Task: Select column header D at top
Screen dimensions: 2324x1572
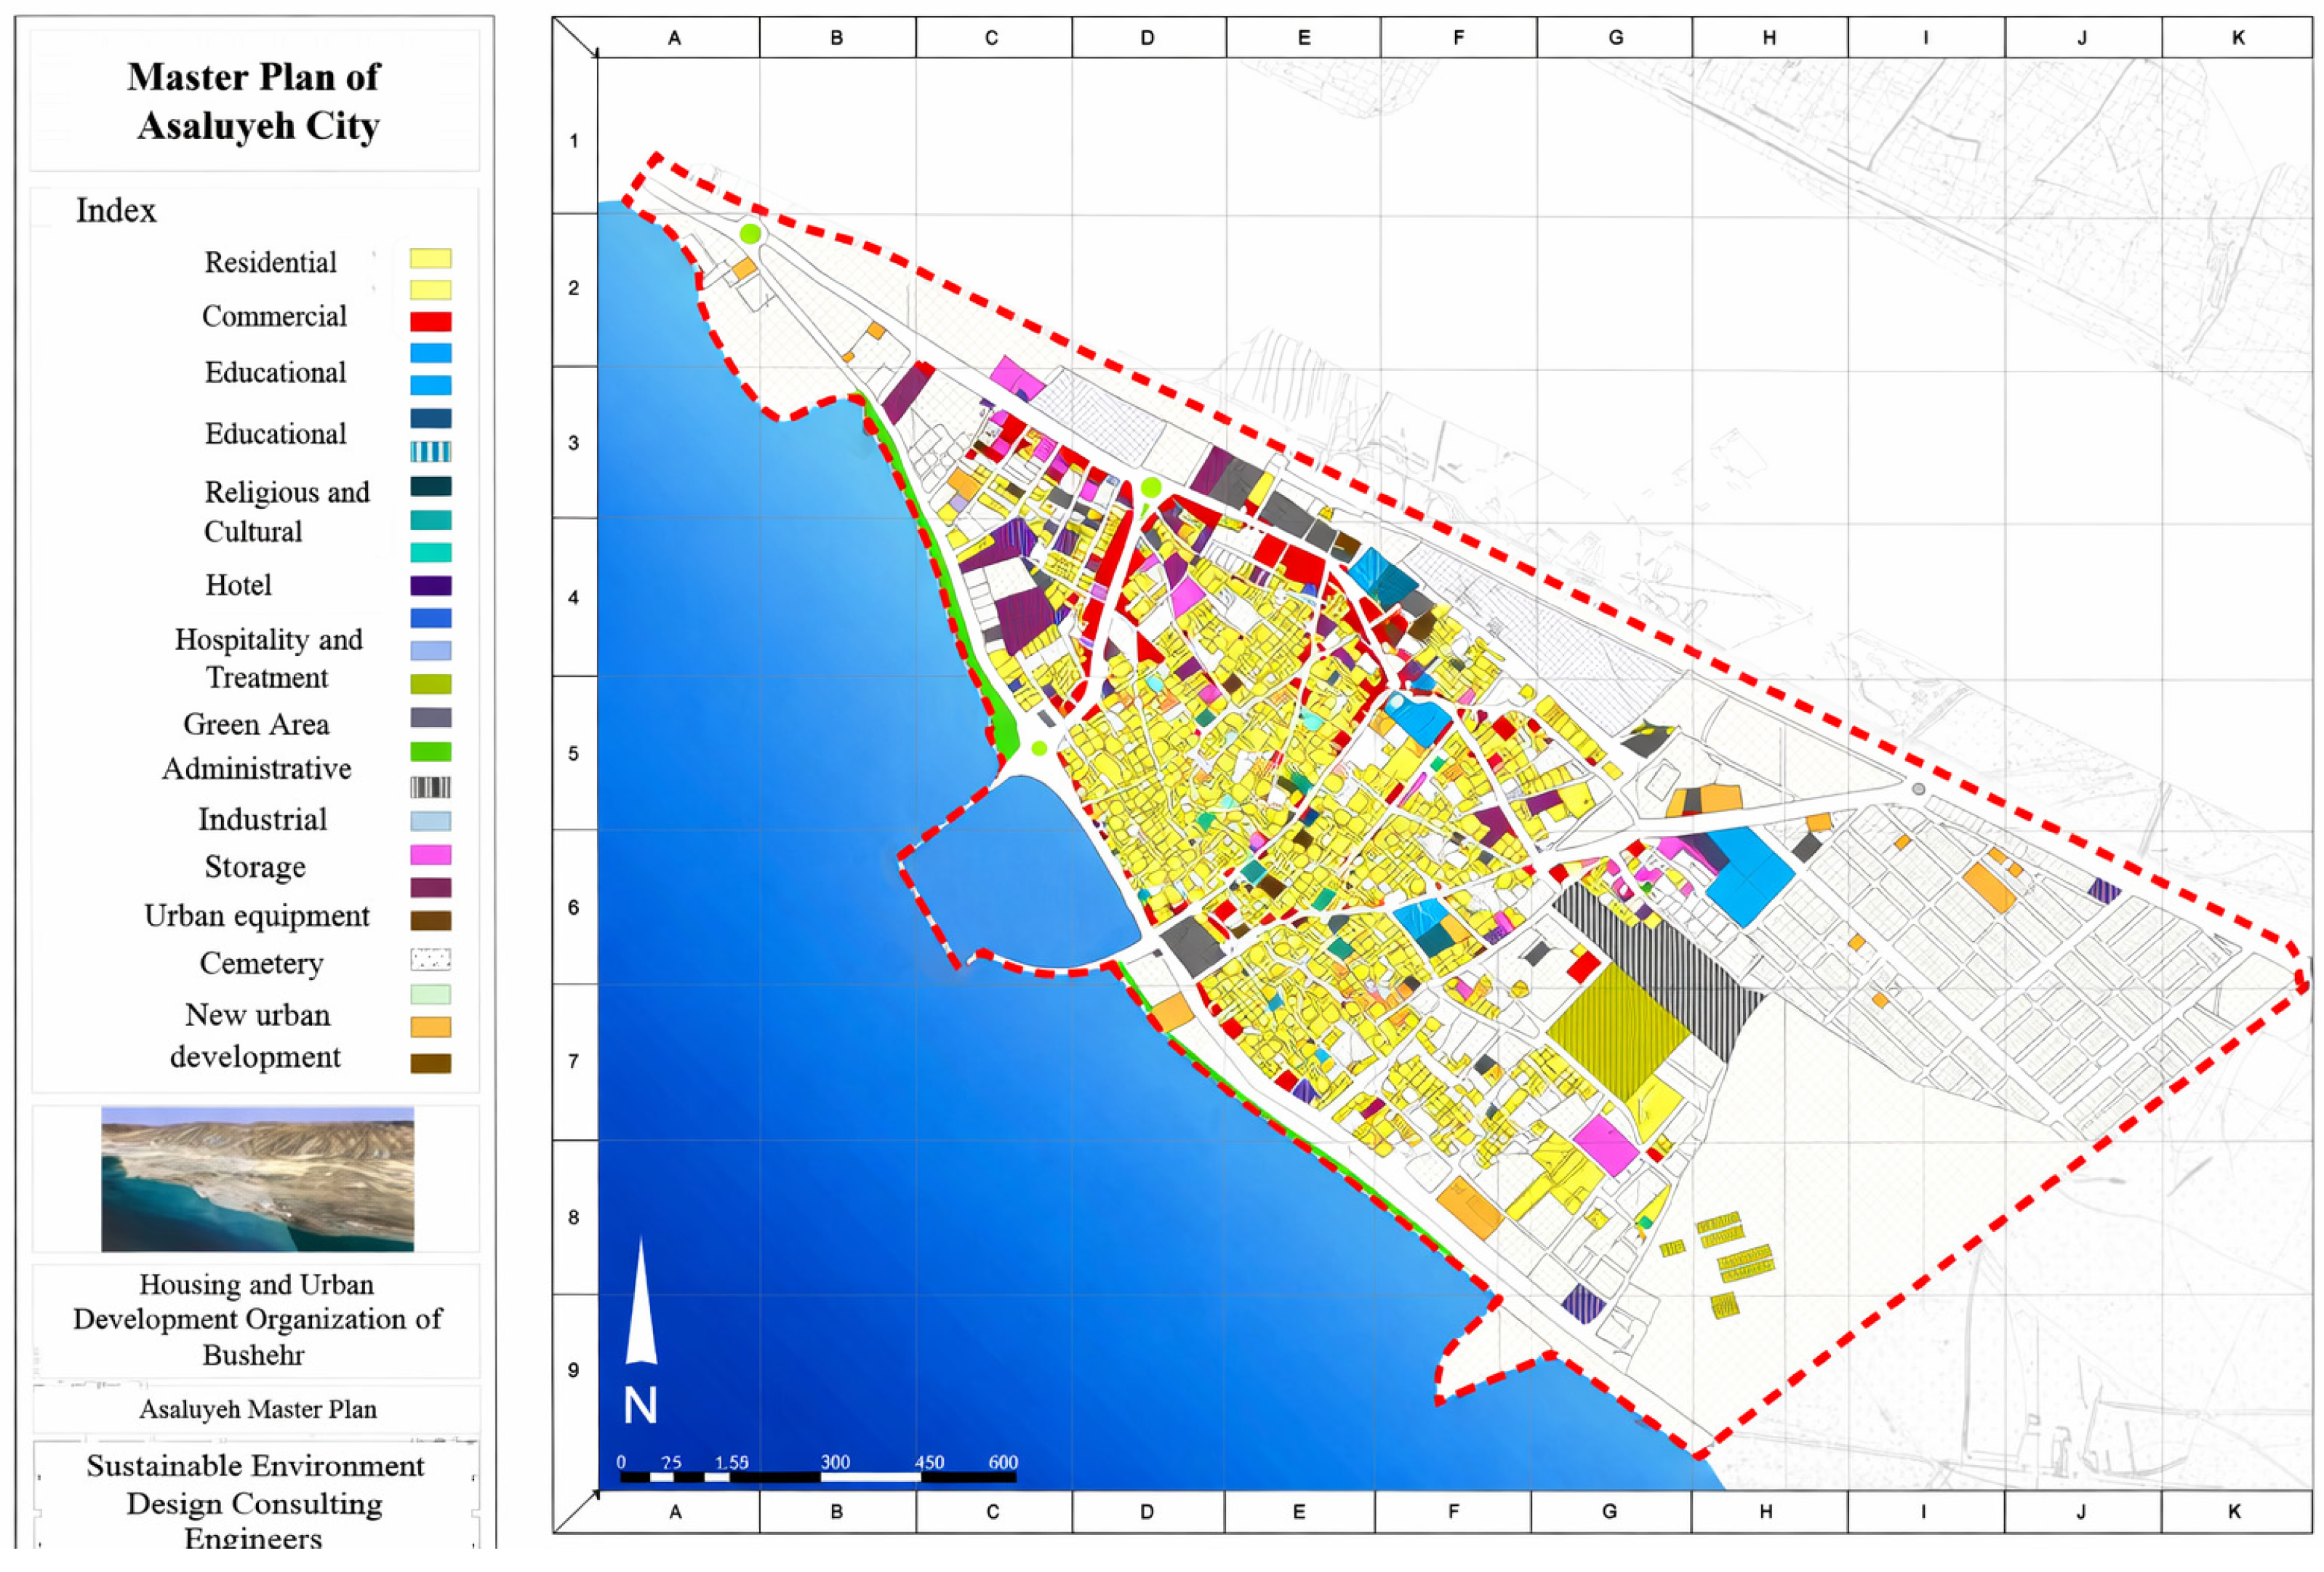Action: click(x=1147, y=38)
